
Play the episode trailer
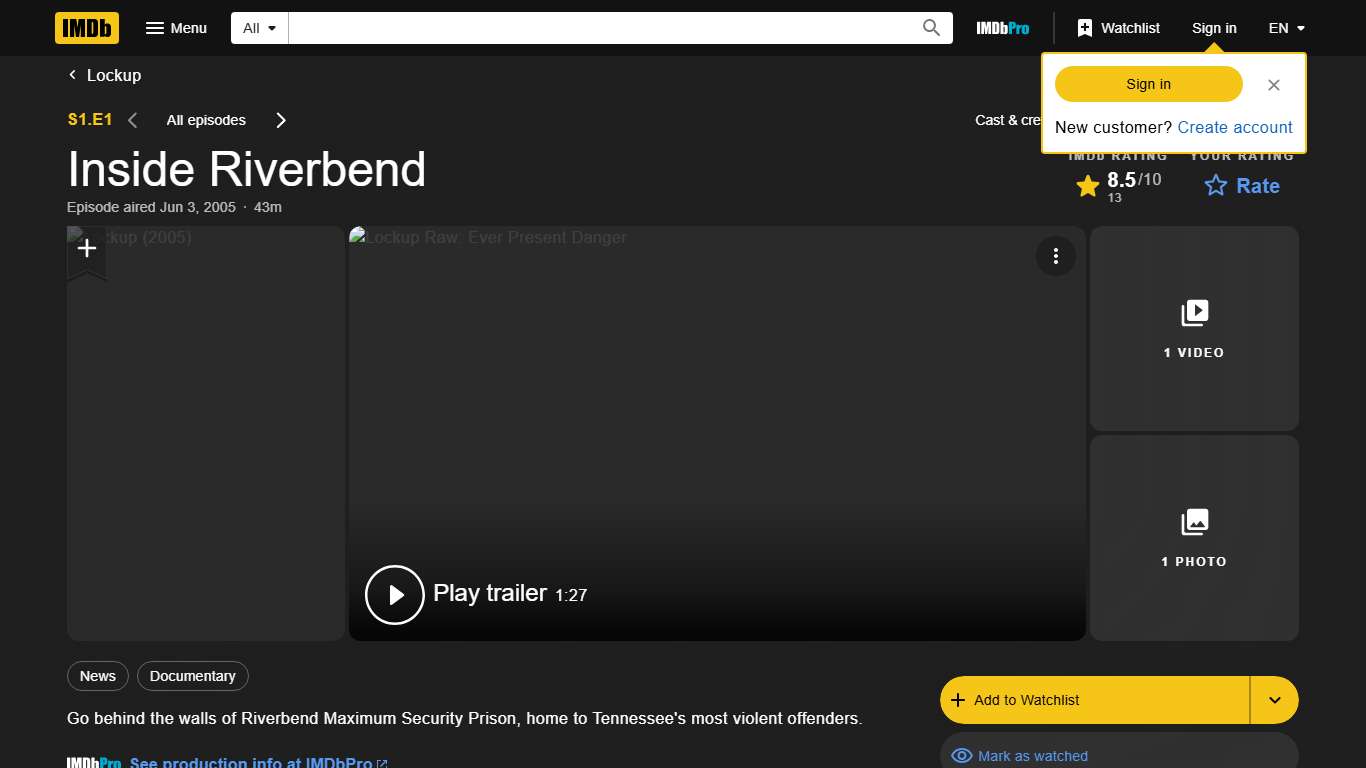coord(394,594)
